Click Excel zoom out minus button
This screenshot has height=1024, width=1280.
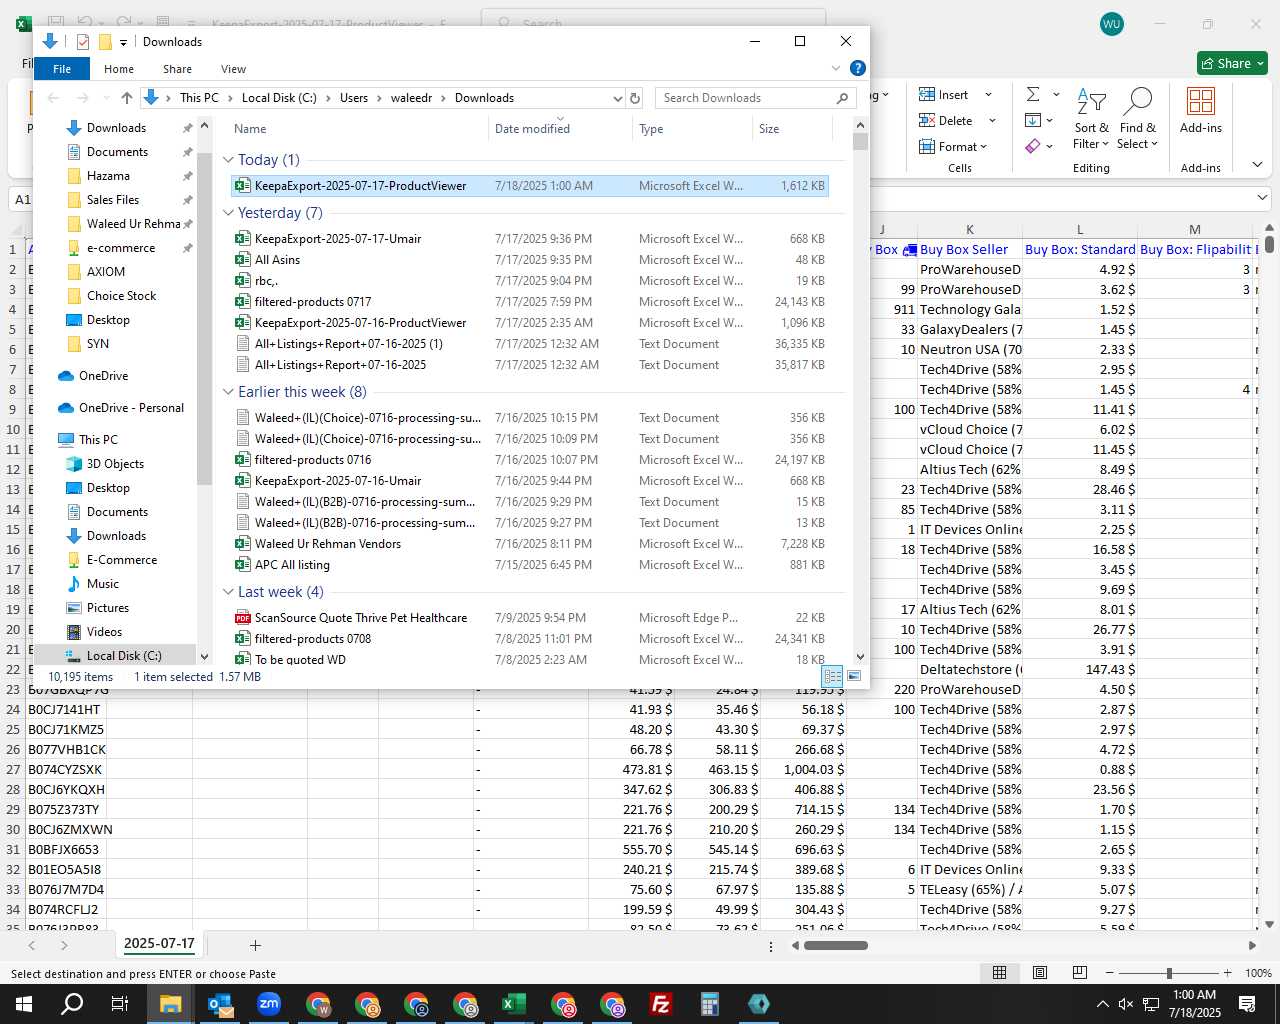click(x=1110, y=973)
